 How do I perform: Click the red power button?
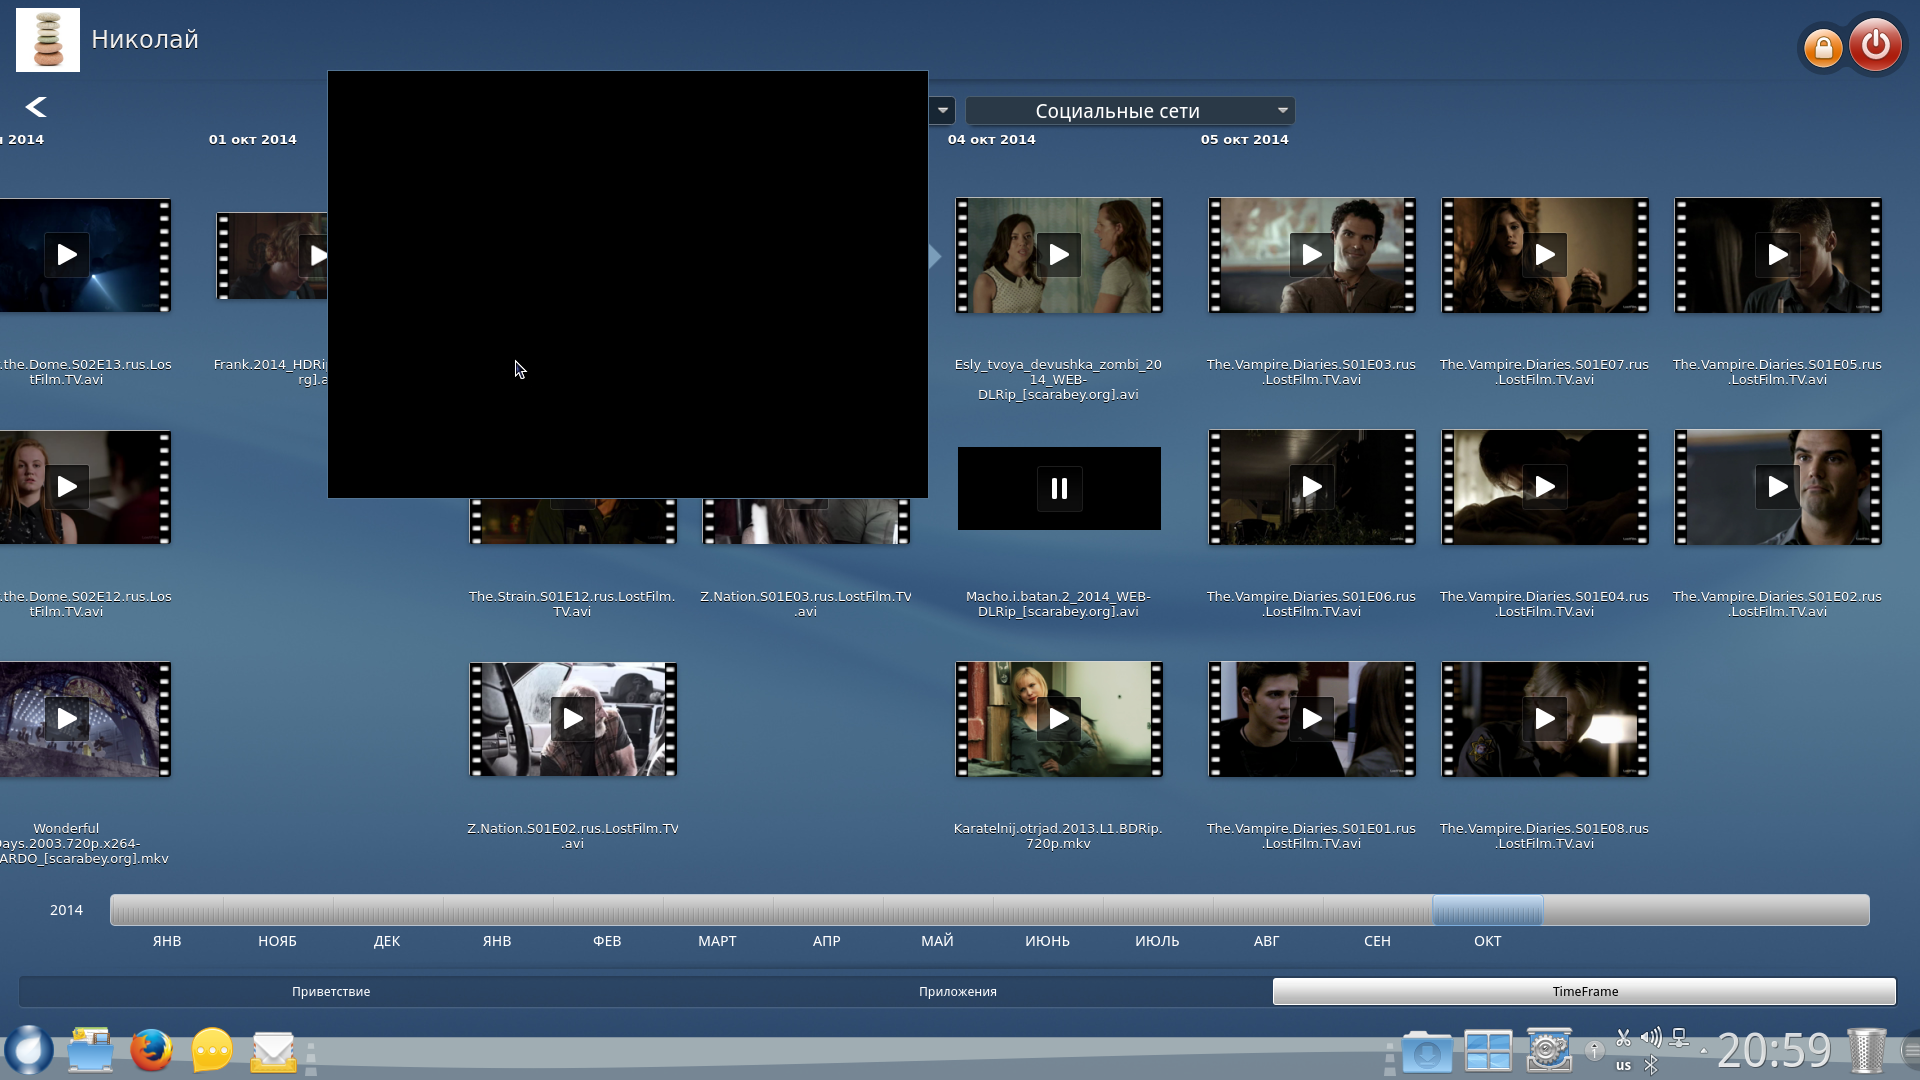coord(1875,45)
